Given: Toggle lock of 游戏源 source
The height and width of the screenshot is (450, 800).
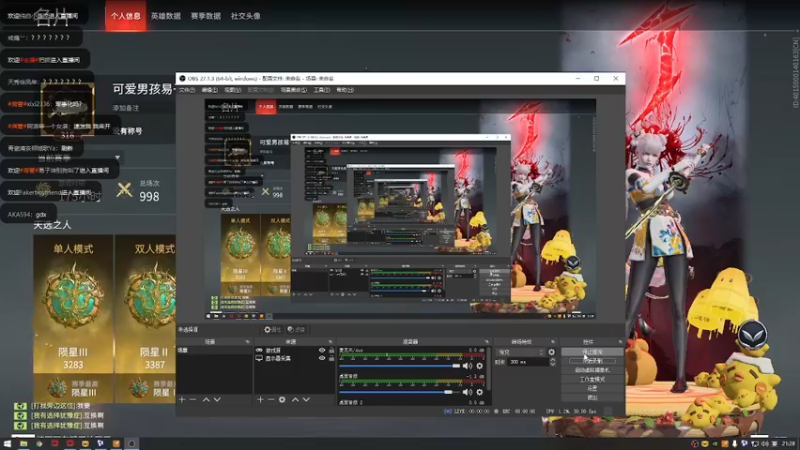Looking at the screenshot, I should tap(331, 351).
